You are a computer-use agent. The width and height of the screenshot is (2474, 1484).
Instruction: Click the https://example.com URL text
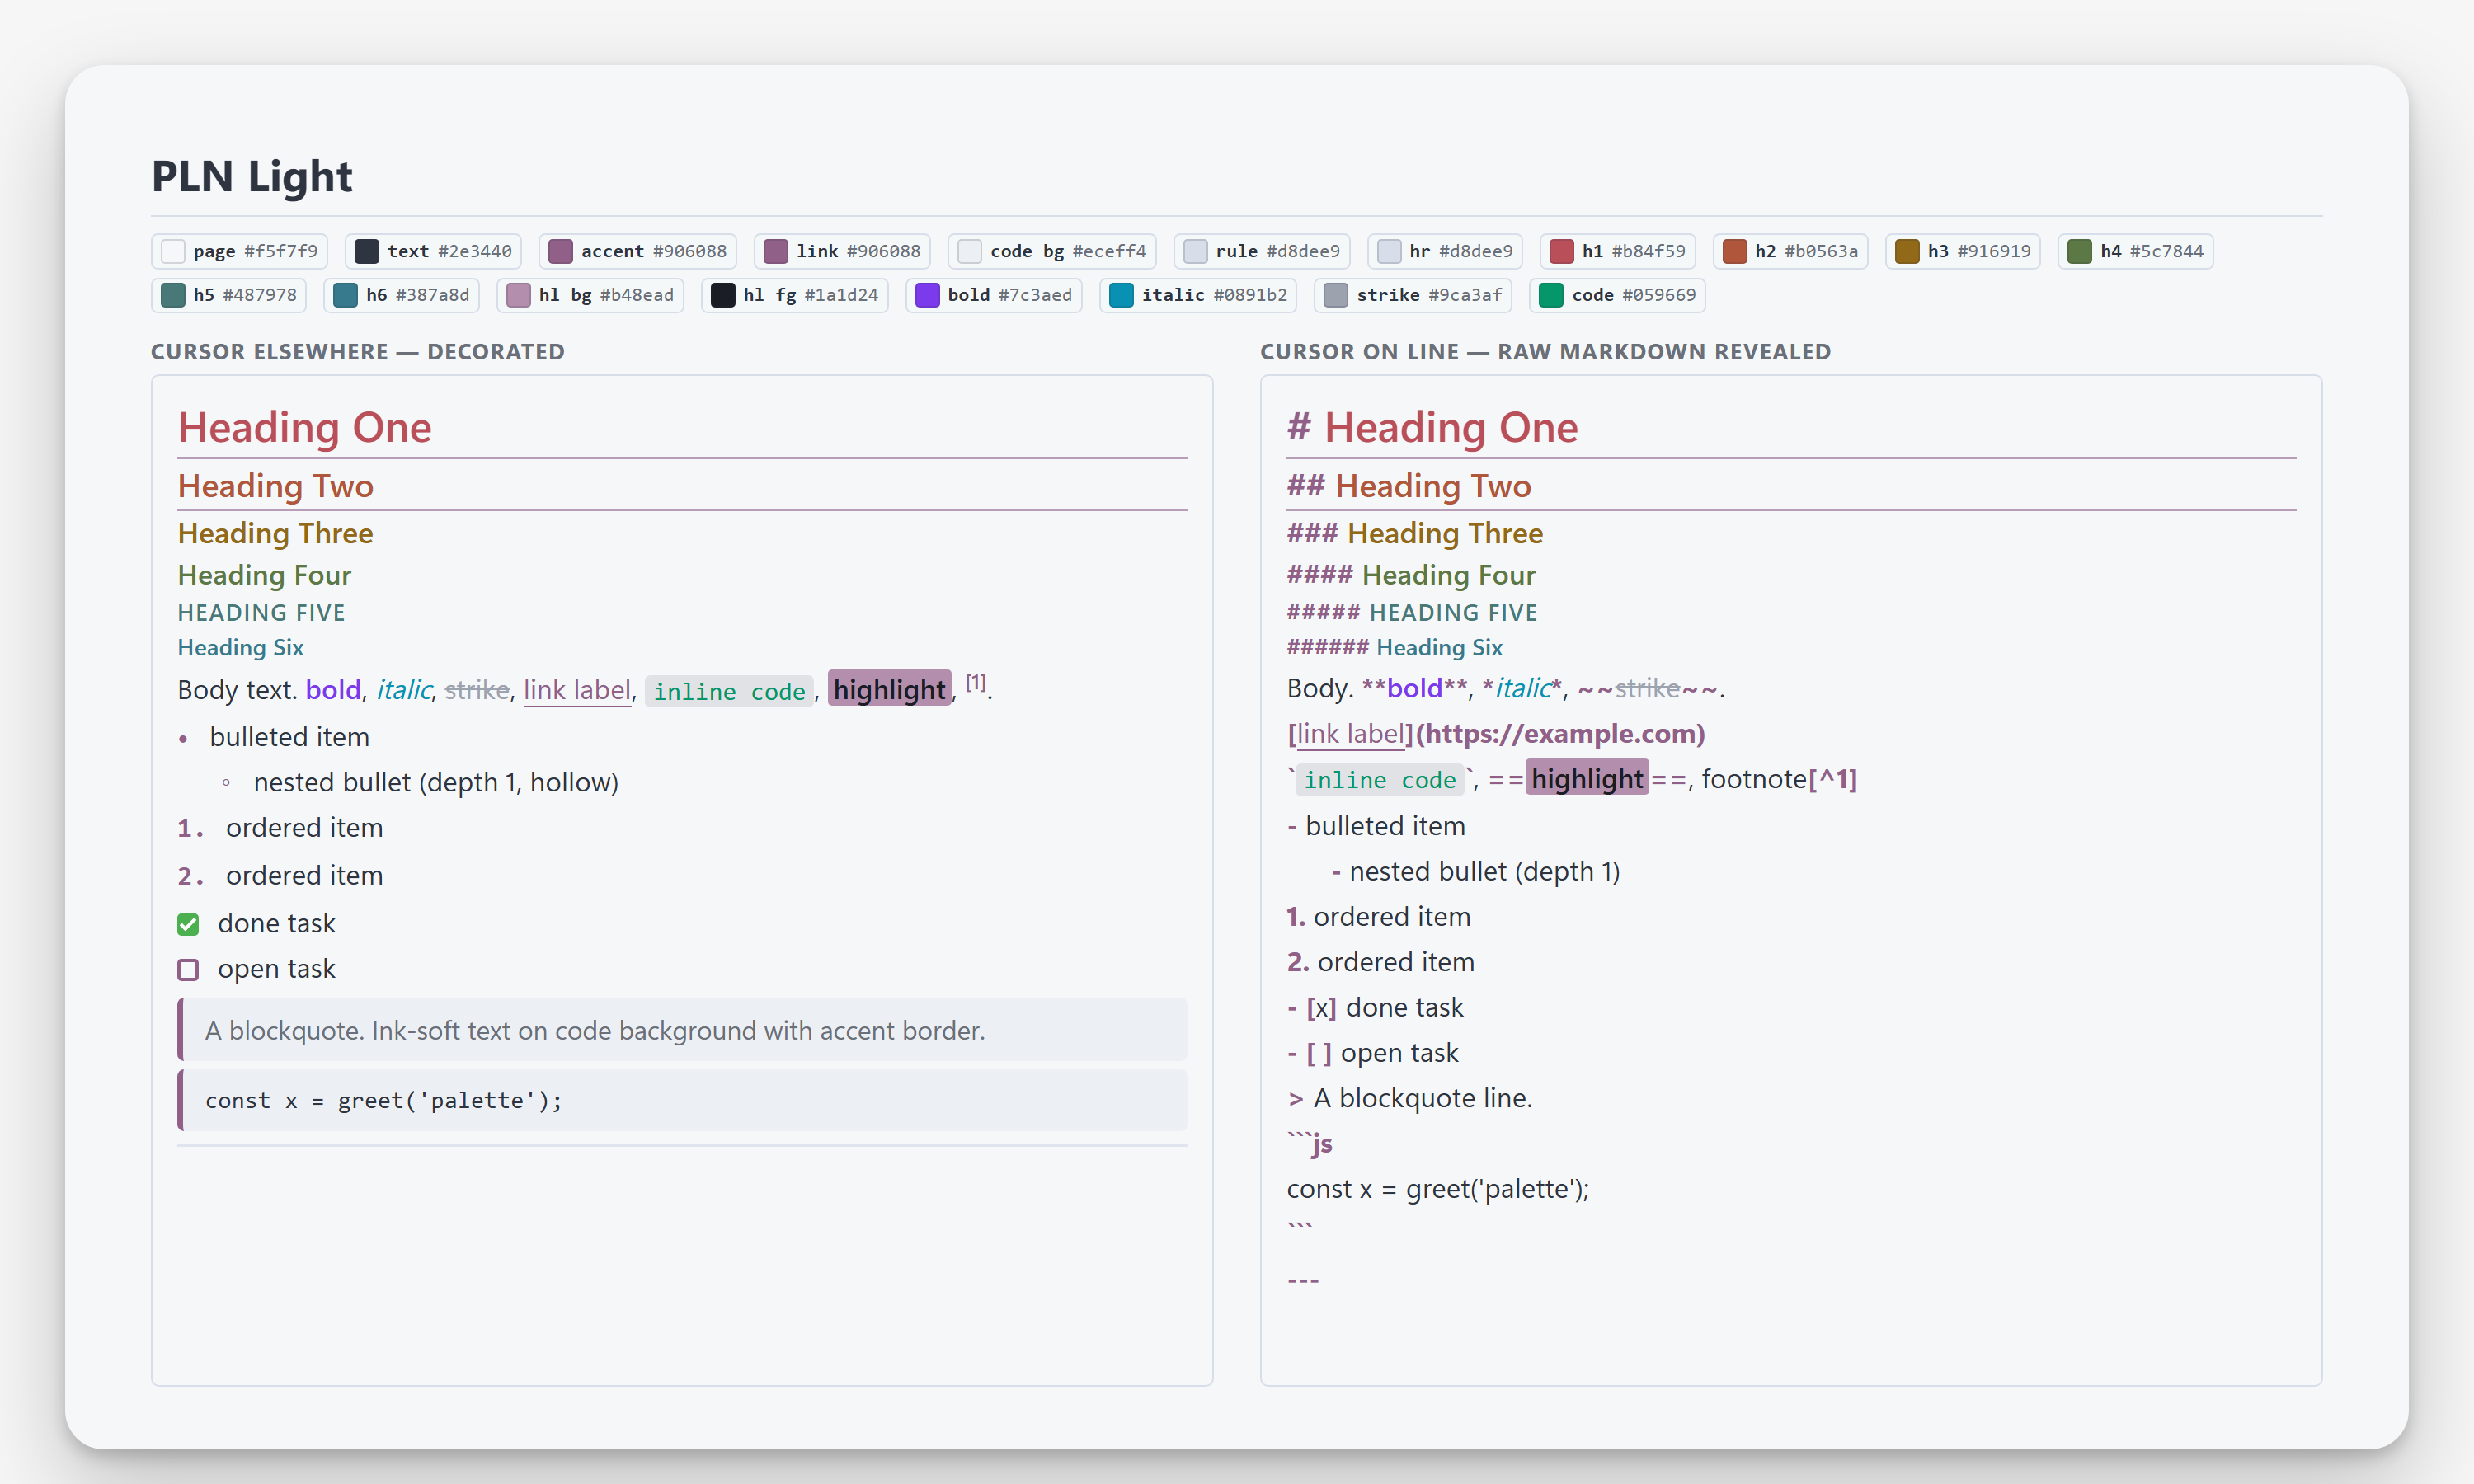[x=1560, y=734]
